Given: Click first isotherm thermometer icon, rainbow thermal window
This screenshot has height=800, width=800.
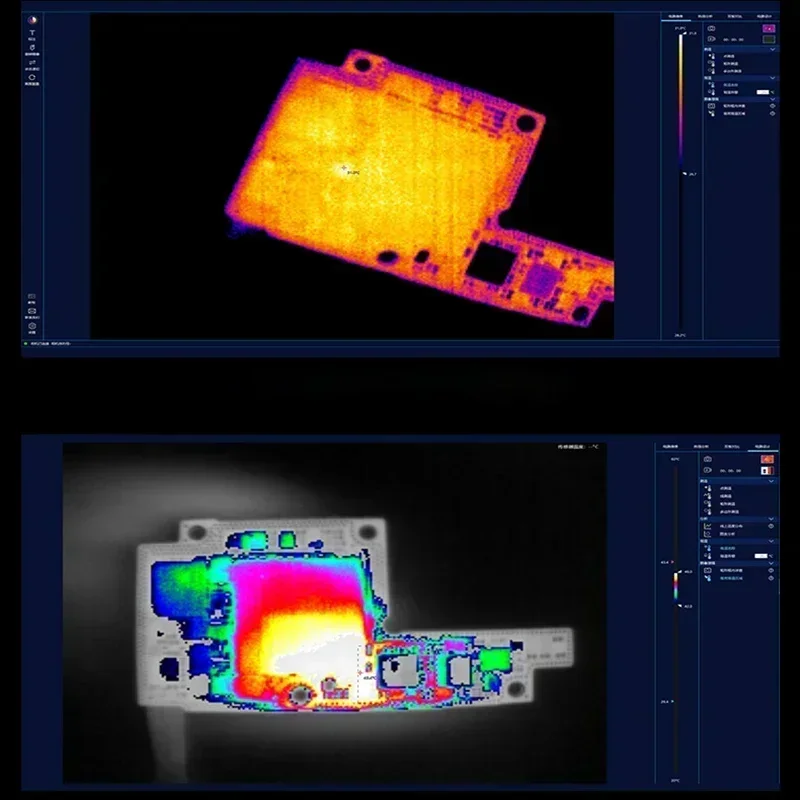Looking at the screenshot, I should point(708,548).
